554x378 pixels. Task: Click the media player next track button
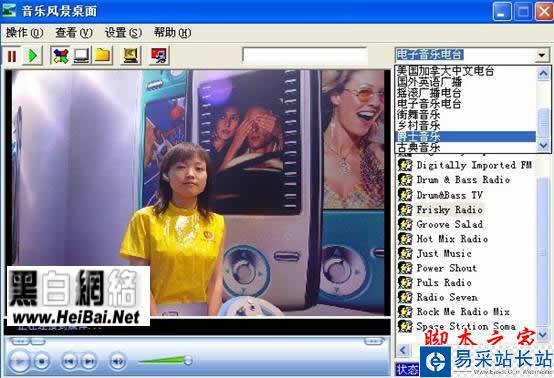pyautogui.click(x=89, y=361)
